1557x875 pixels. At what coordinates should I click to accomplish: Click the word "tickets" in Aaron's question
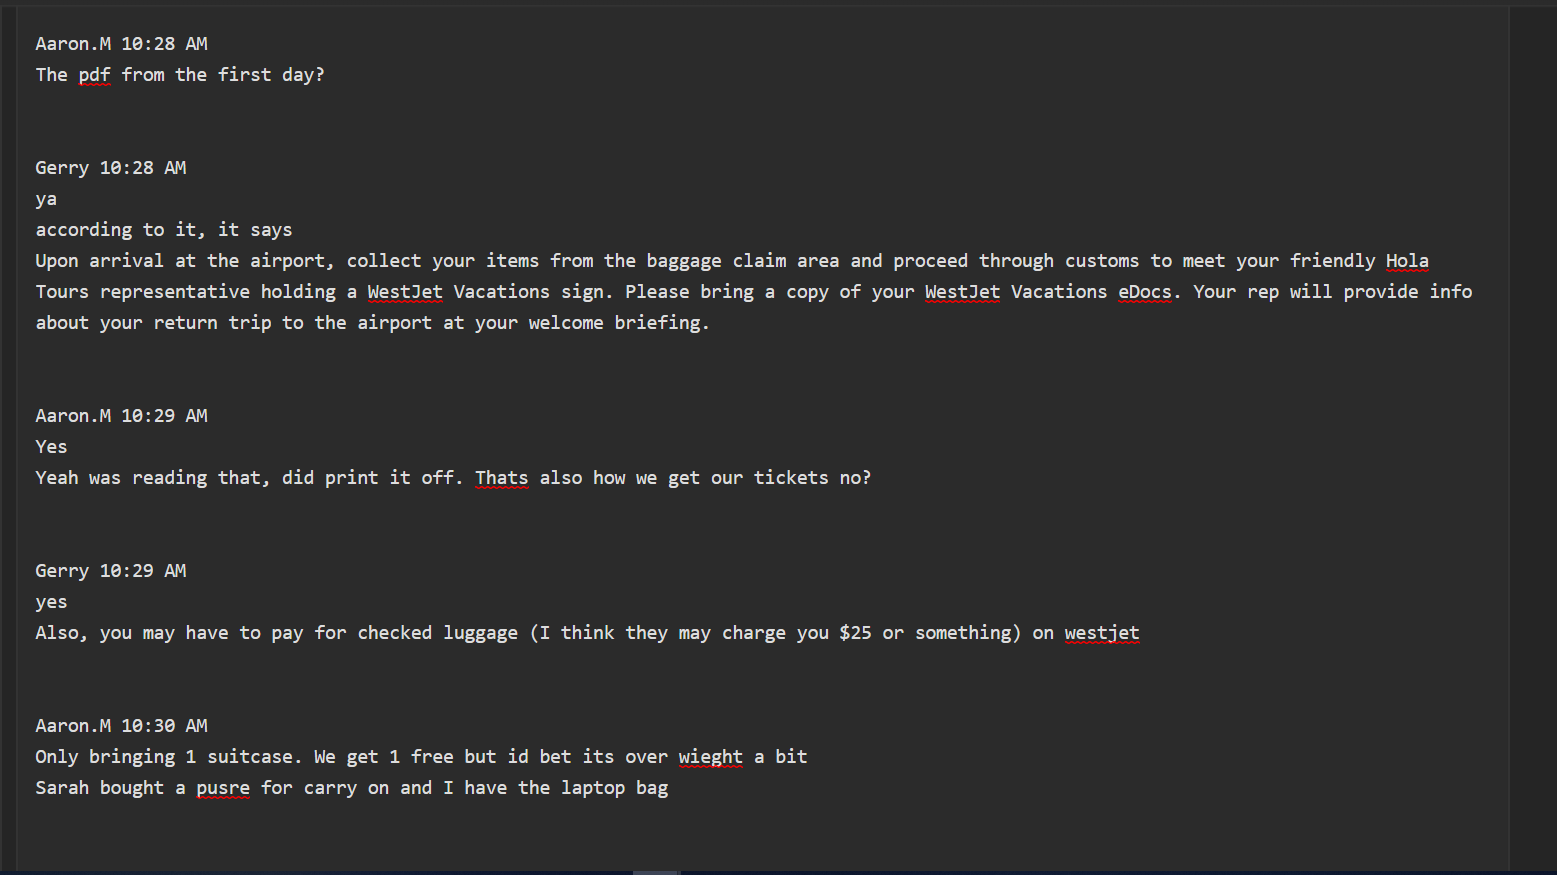(790, 478)
